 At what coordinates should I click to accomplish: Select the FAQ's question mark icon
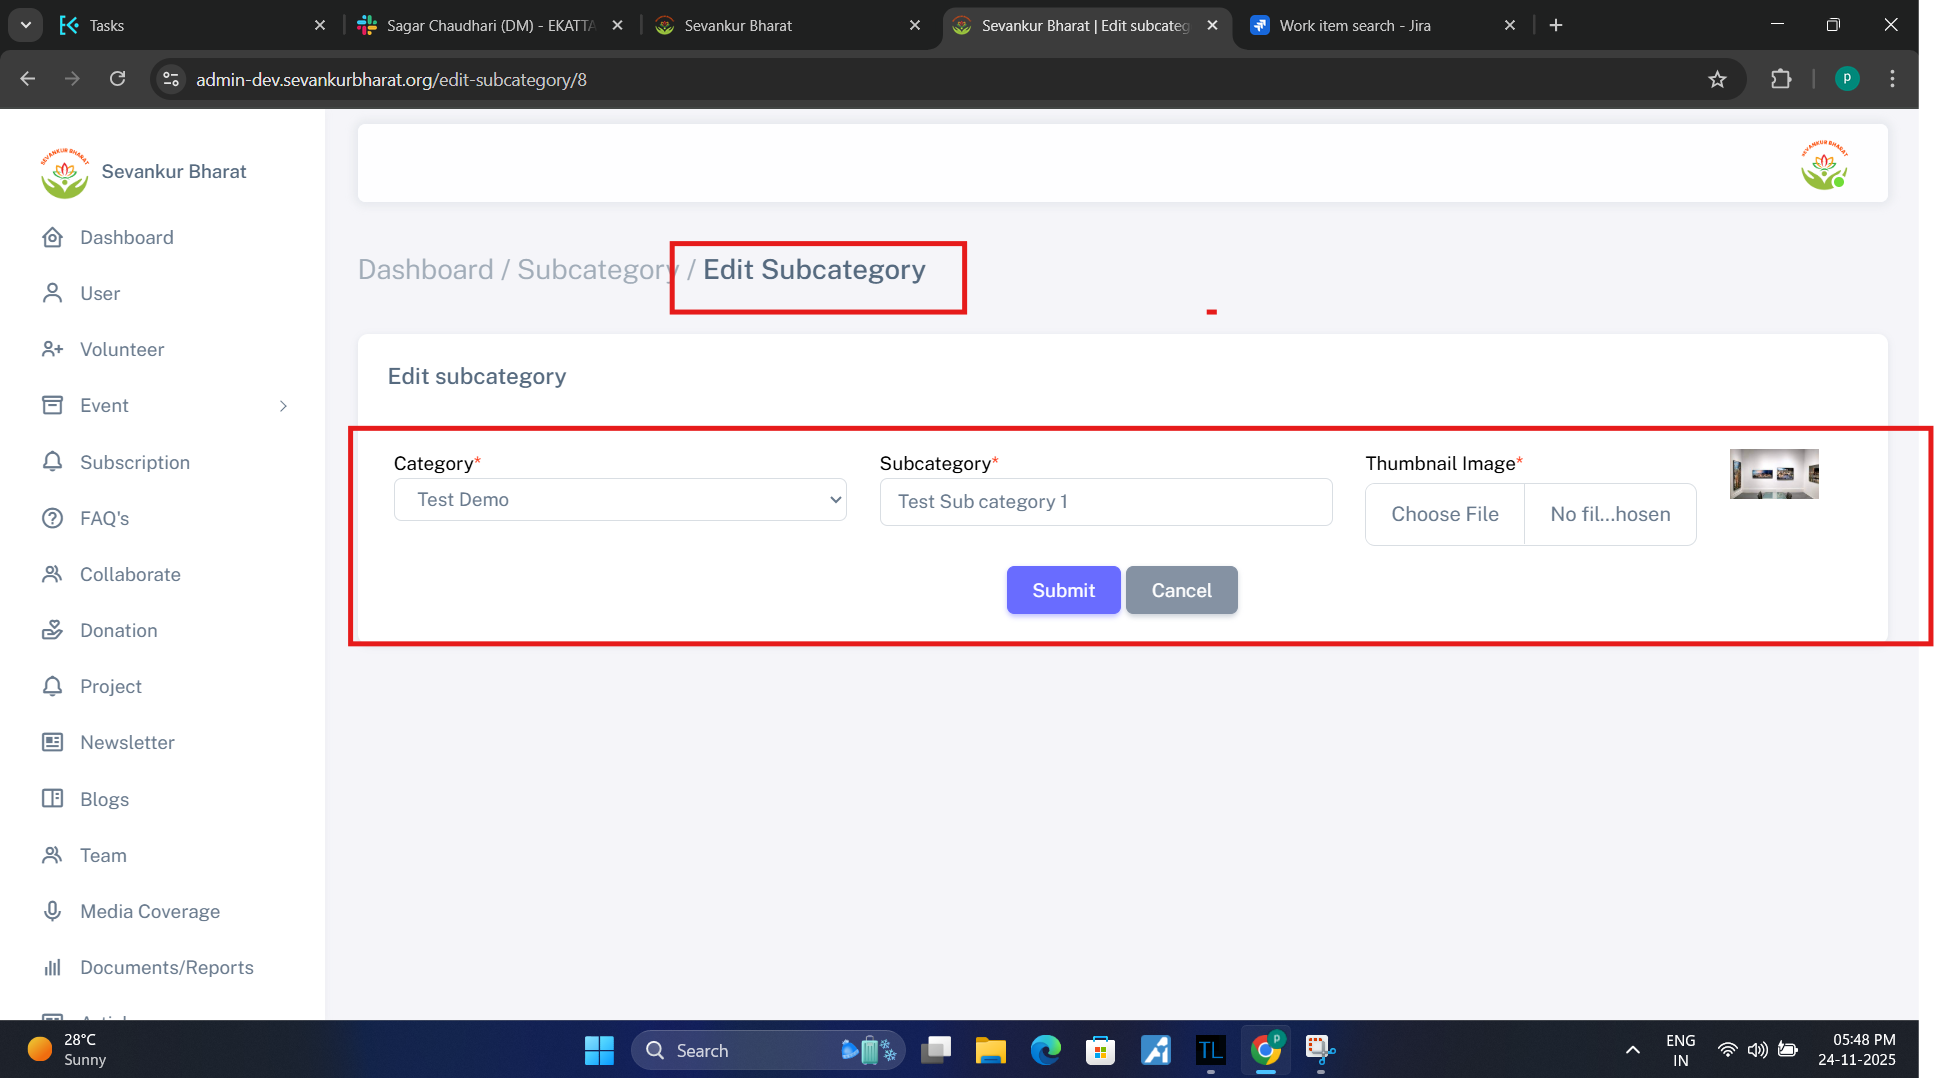click(x=52, y=518)
